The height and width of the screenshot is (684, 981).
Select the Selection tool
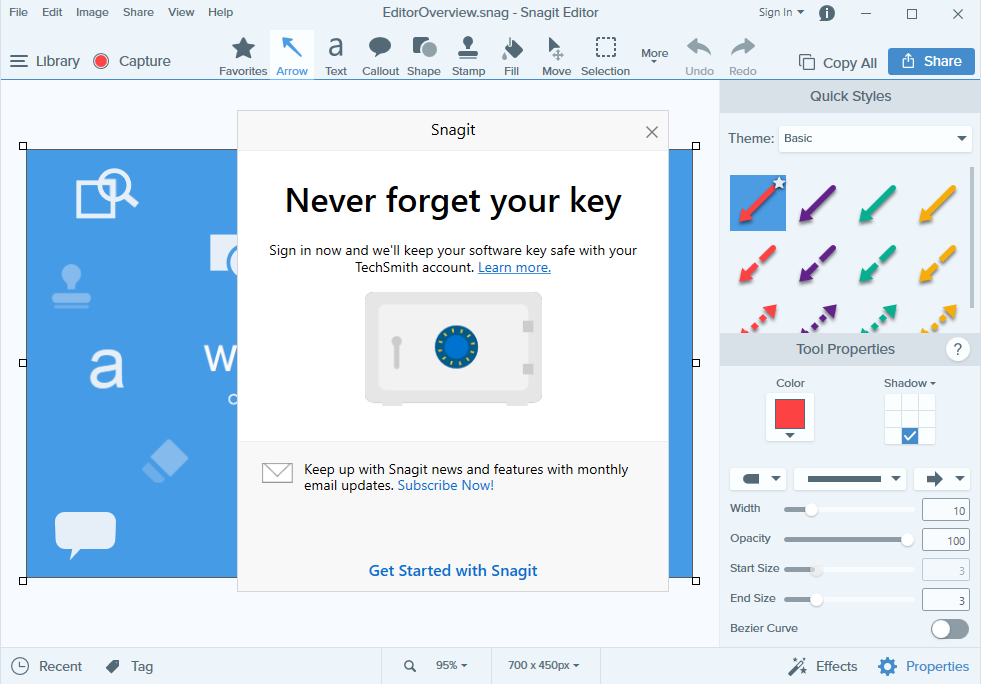tap(605, 56)
